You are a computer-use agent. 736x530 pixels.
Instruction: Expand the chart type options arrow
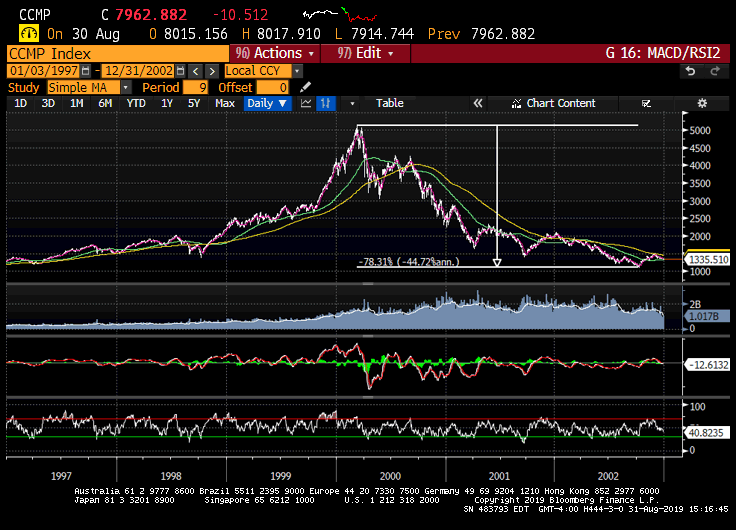tap(352, 103)
